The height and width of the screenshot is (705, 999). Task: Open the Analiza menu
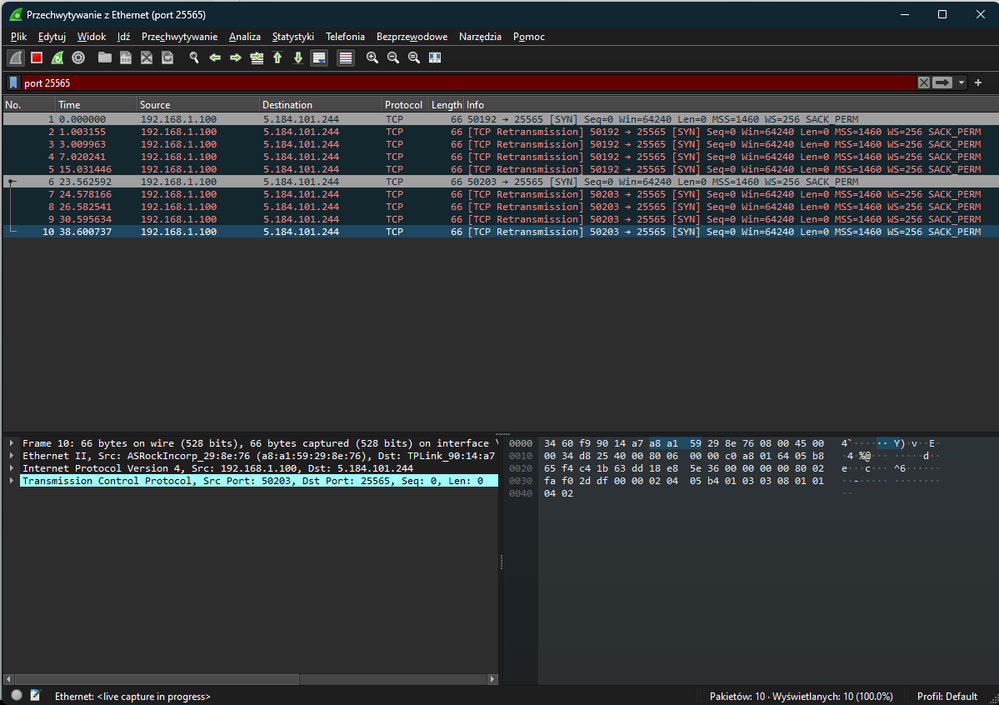(x=244, y=36)
